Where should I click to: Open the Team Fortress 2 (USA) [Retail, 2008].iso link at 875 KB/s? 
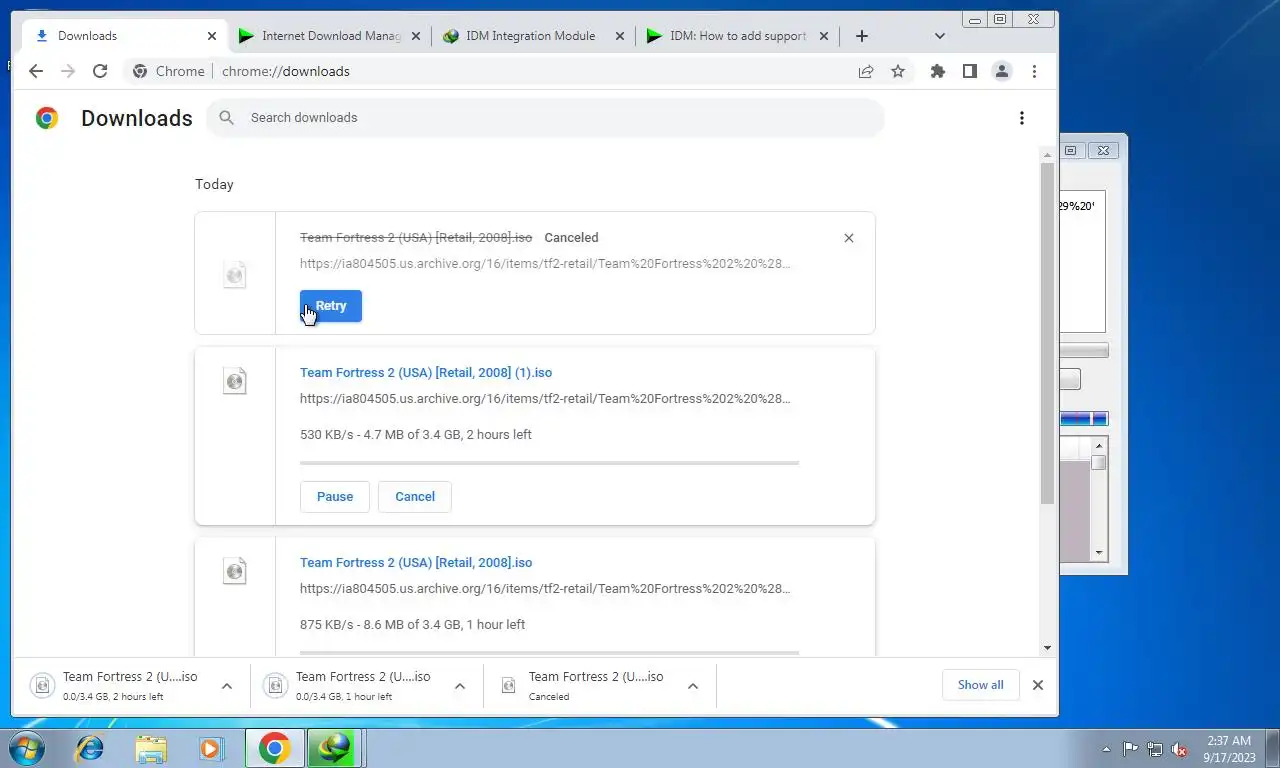click(x=416, y=562)
